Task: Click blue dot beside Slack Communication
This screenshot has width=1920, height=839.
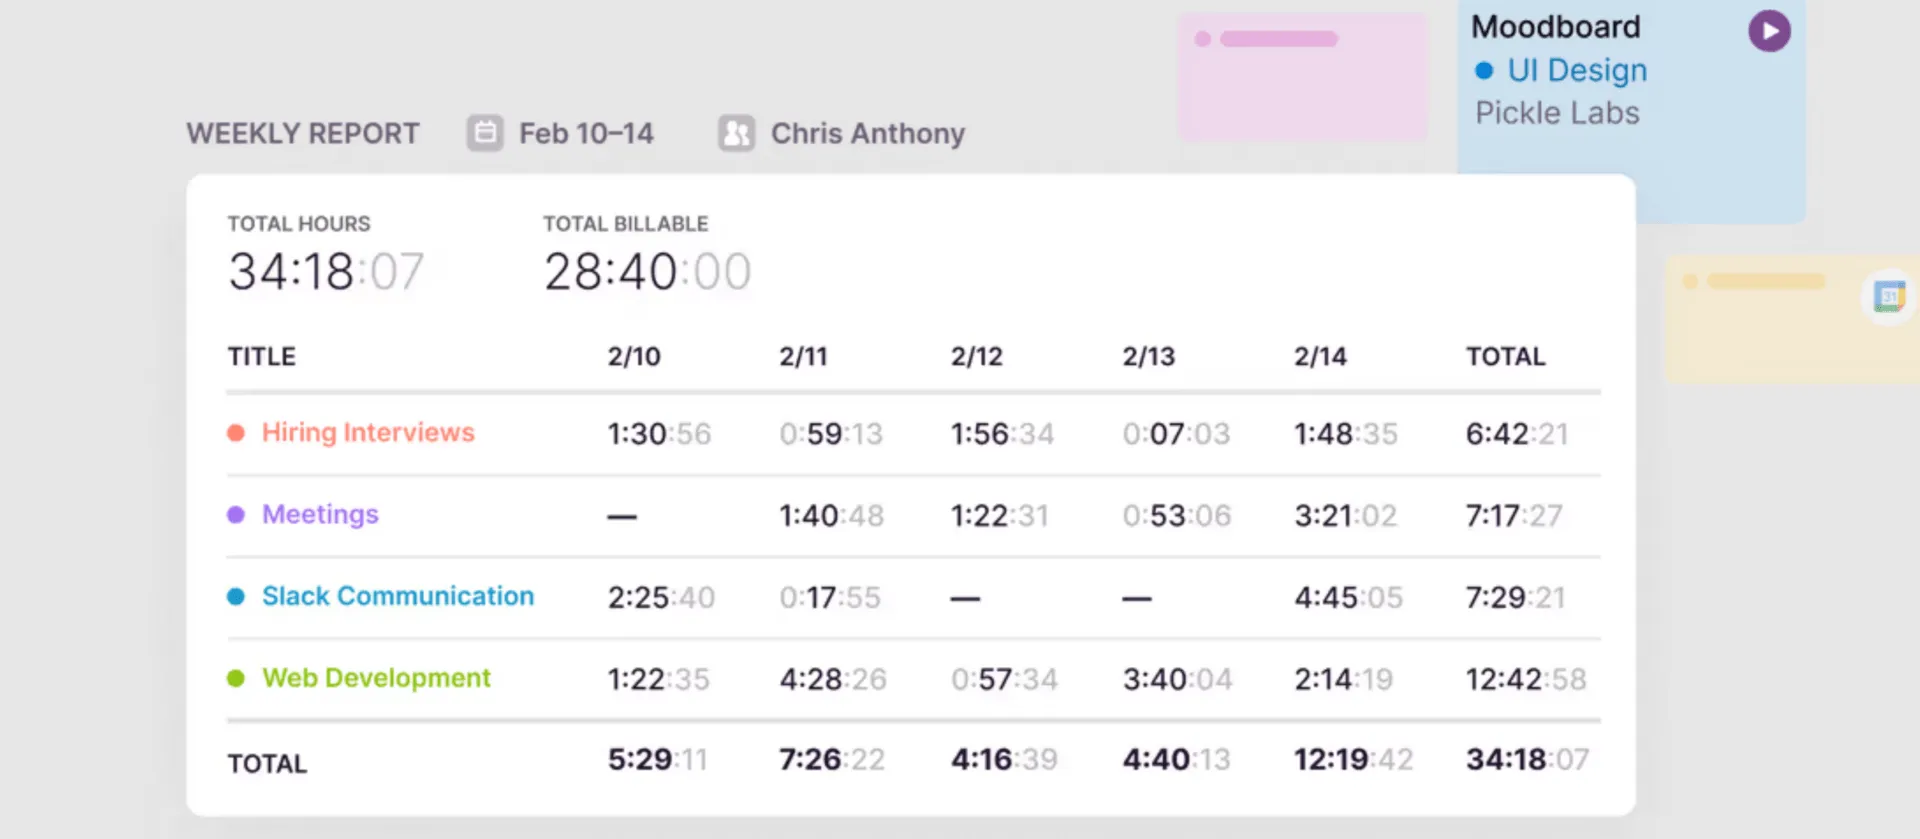Action: pyautogui.click(x=236, y=597)
